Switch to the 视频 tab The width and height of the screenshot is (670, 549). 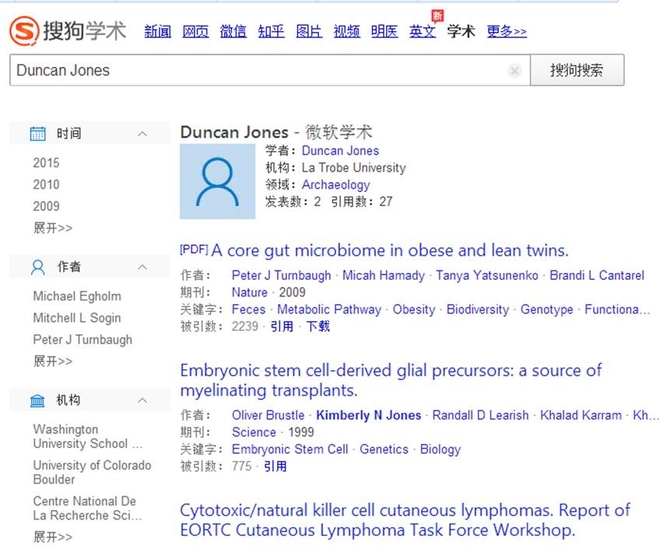[x=347, y=31]
